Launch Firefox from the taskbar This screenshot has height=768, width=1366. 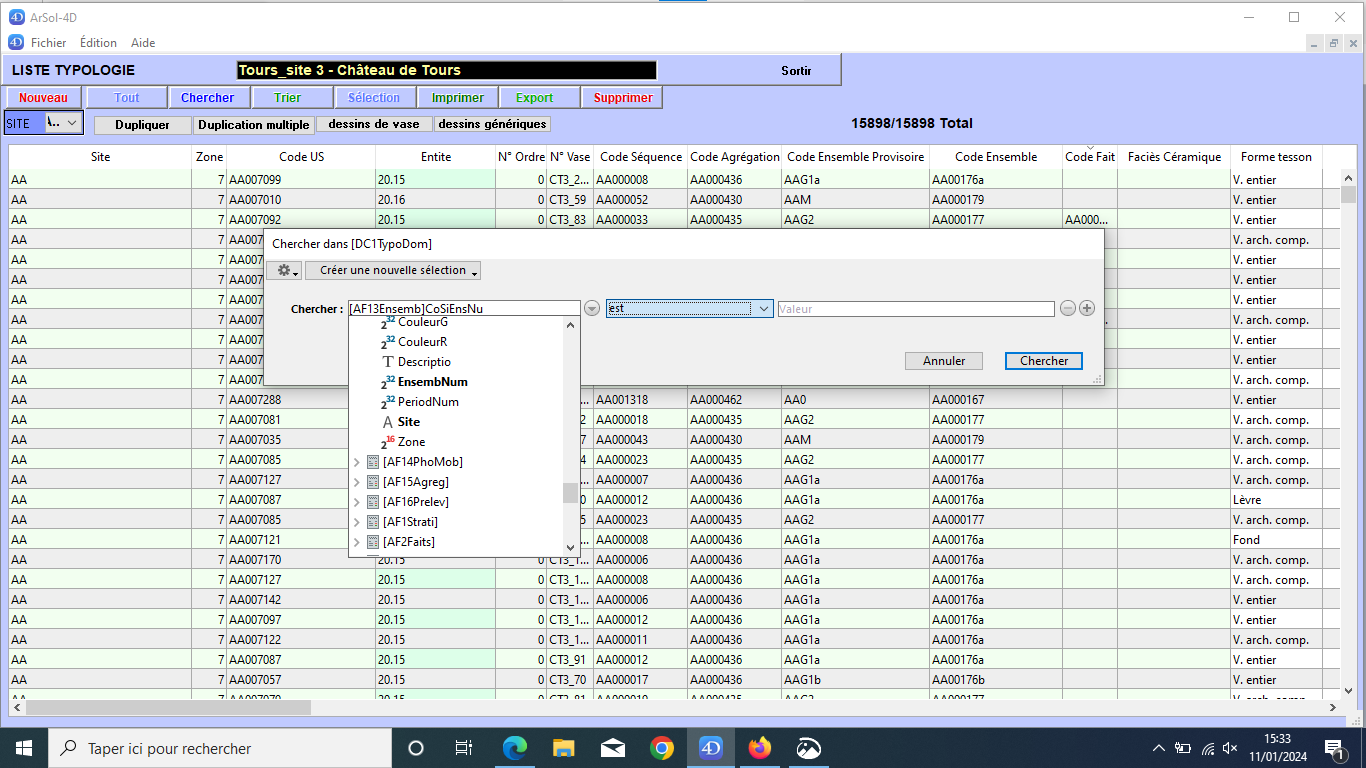pos(760,748)
